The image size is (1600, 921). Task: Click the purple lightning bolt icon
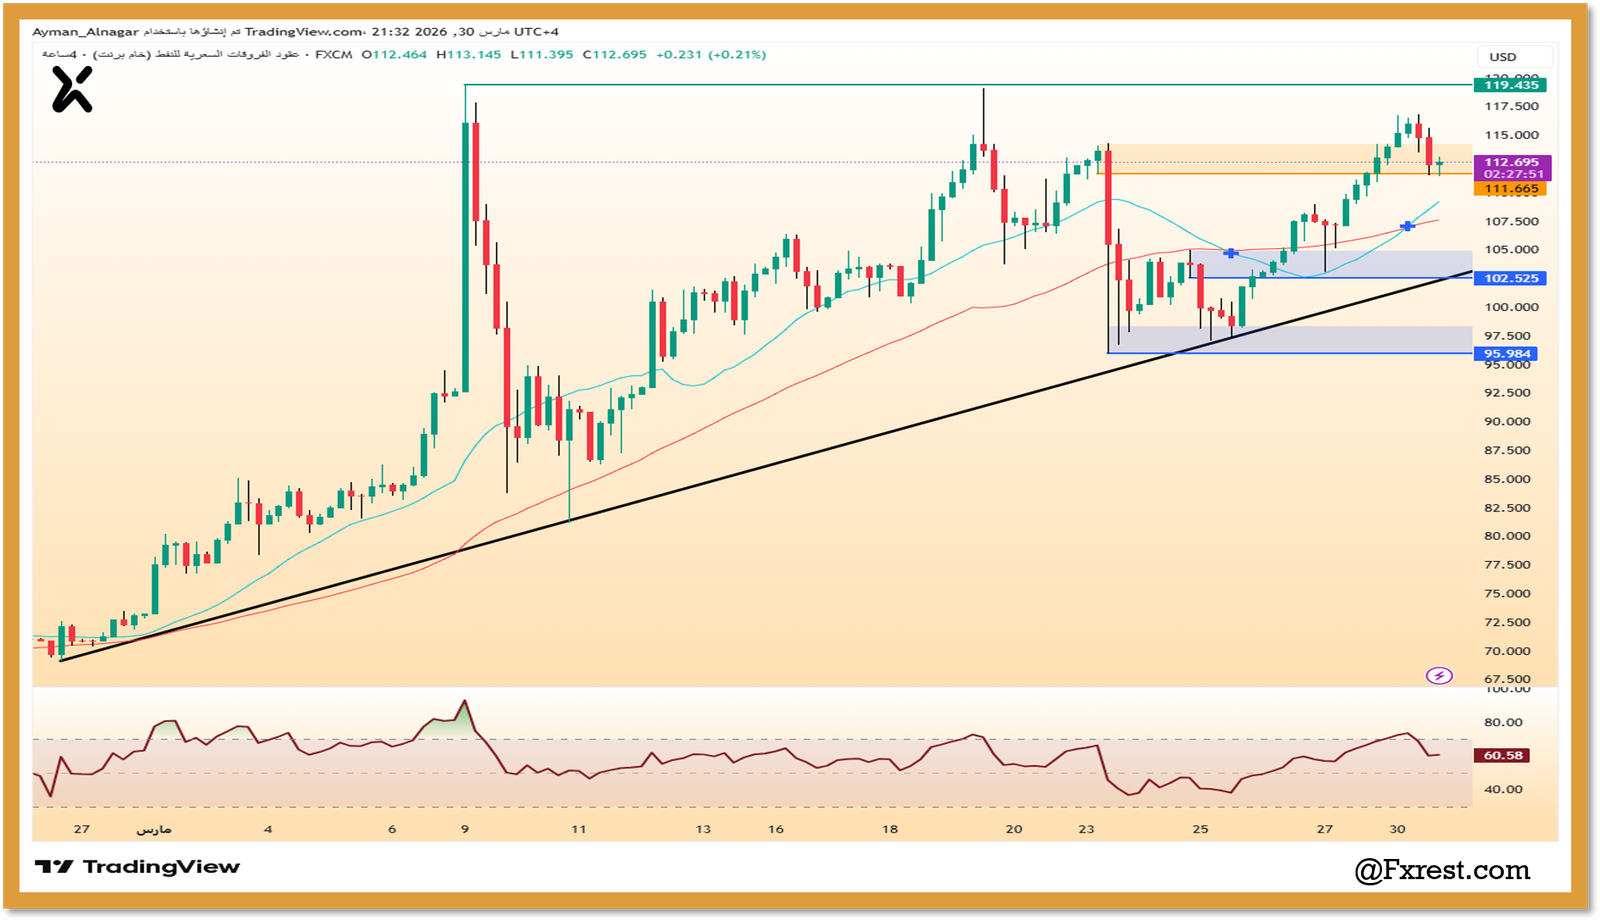tap(1438, 676)
